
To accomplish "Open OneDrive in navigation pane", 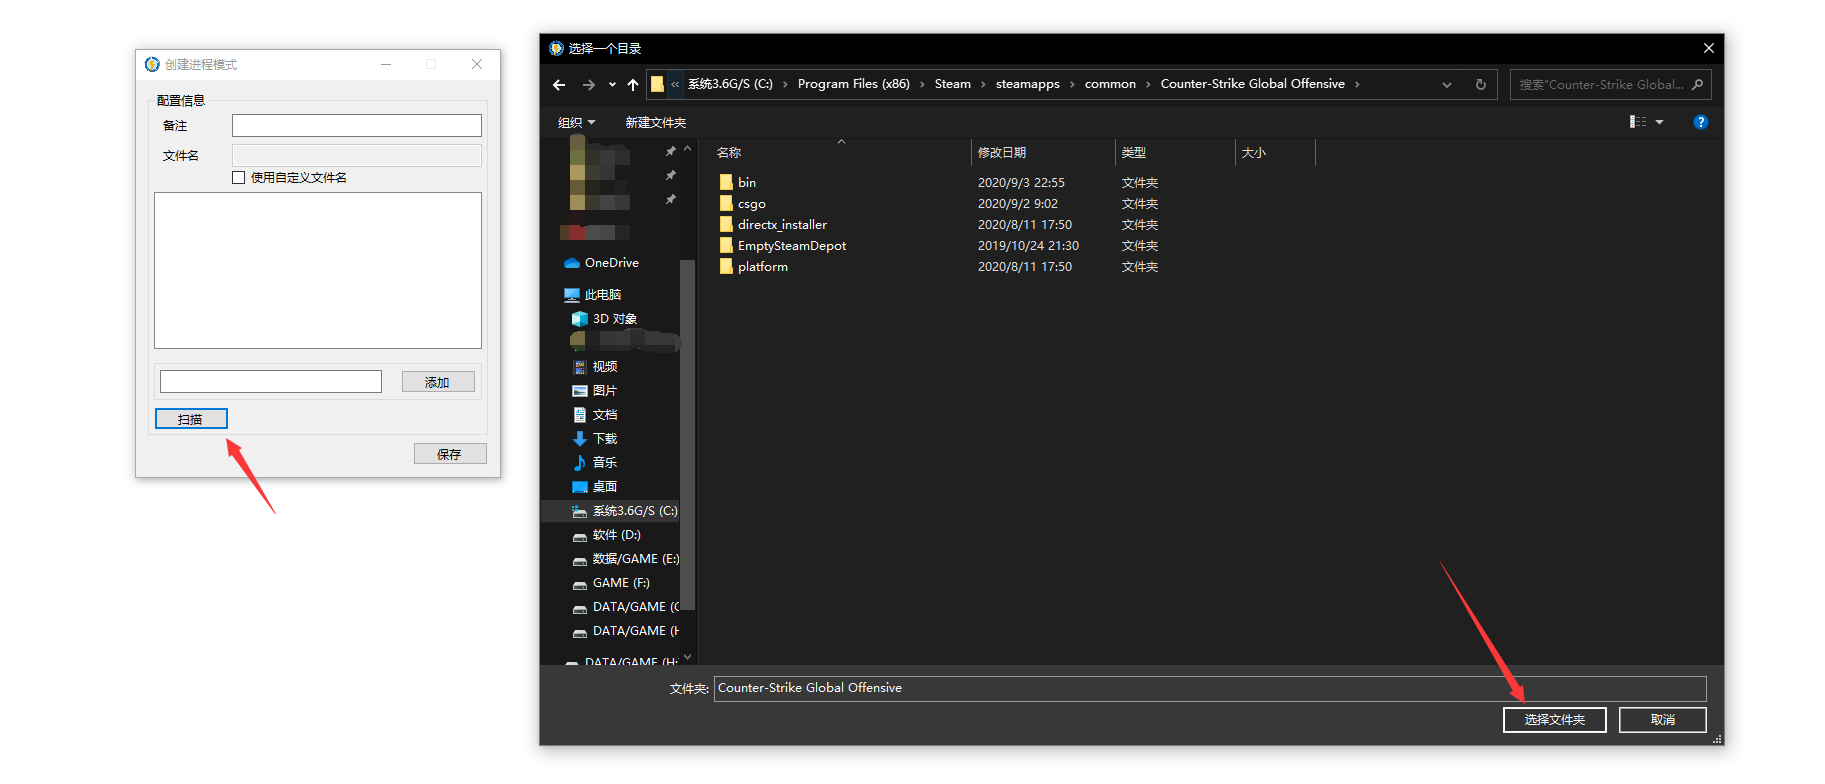I will (x=611, y=263).
